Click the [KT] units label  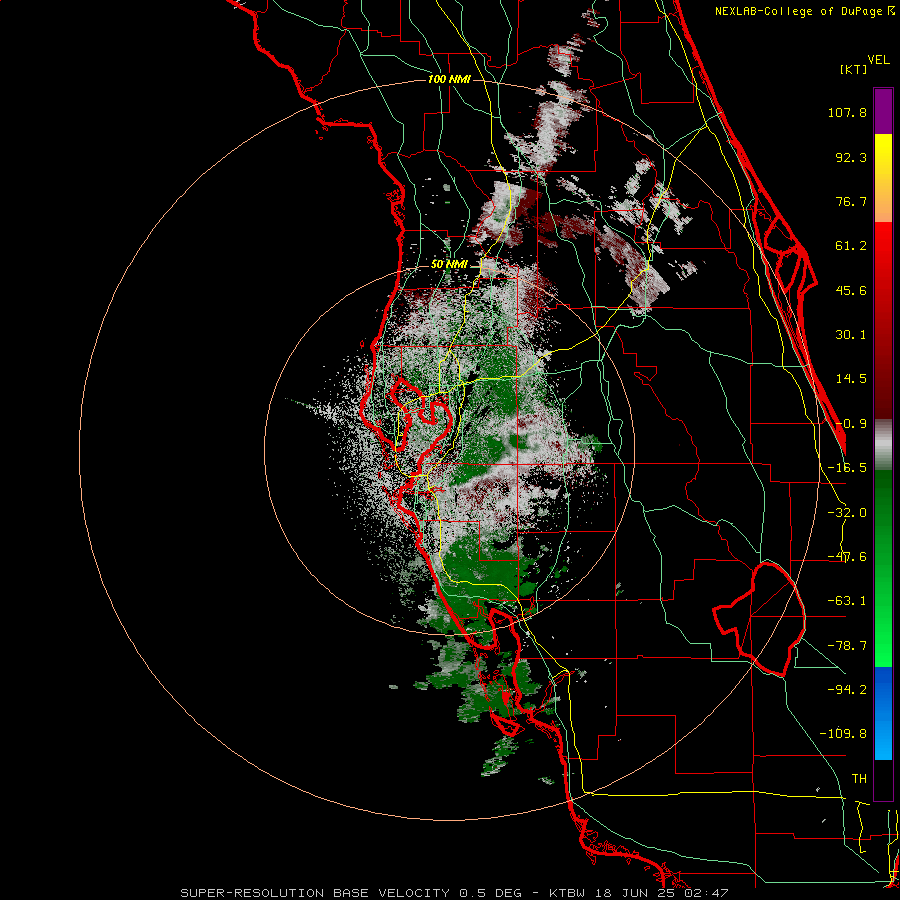point(853,69)
